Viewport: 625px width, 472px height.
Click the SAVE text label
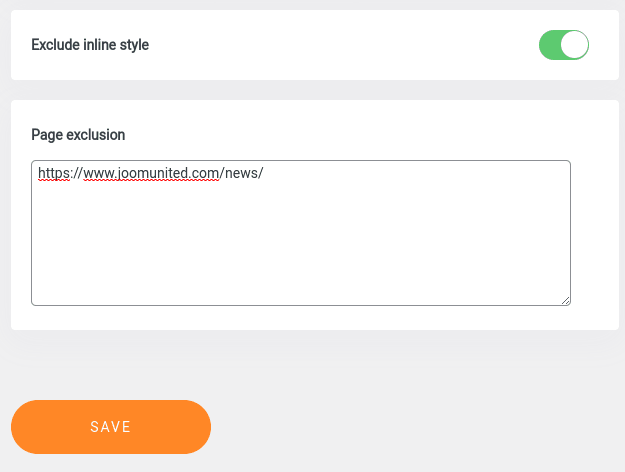pos(111,427)
